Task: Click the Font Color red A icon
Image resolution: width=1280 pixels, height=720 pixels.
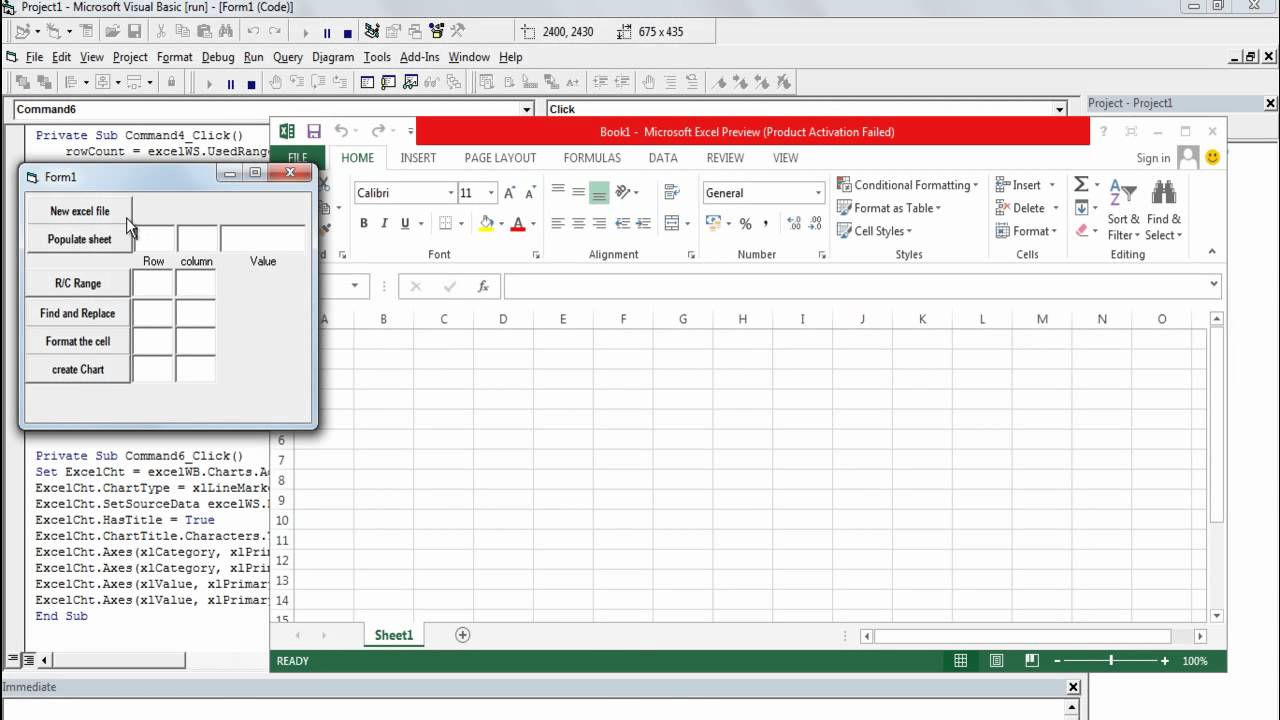Action: pyautogui.click(x=518, y=223)
